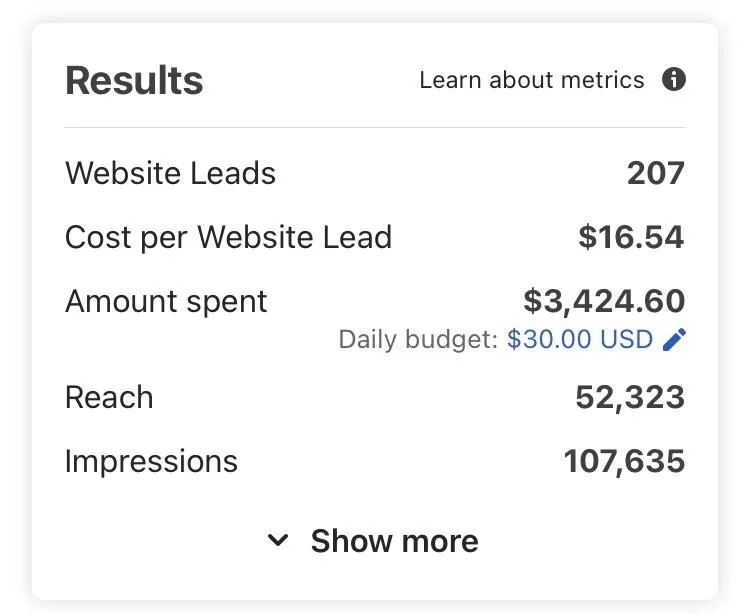Click the 52,323 reach value
This screenshot has height=613, width=750.
click(x=630, y=398)
